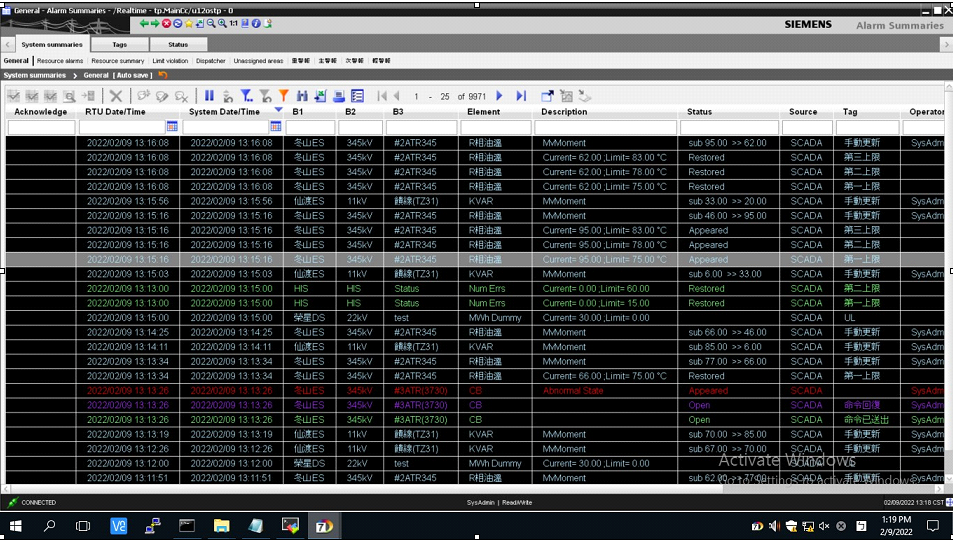This screenshot has height=540, width=953.
Task: Click the print alarm list icon
Action: (x=339, y=96)
